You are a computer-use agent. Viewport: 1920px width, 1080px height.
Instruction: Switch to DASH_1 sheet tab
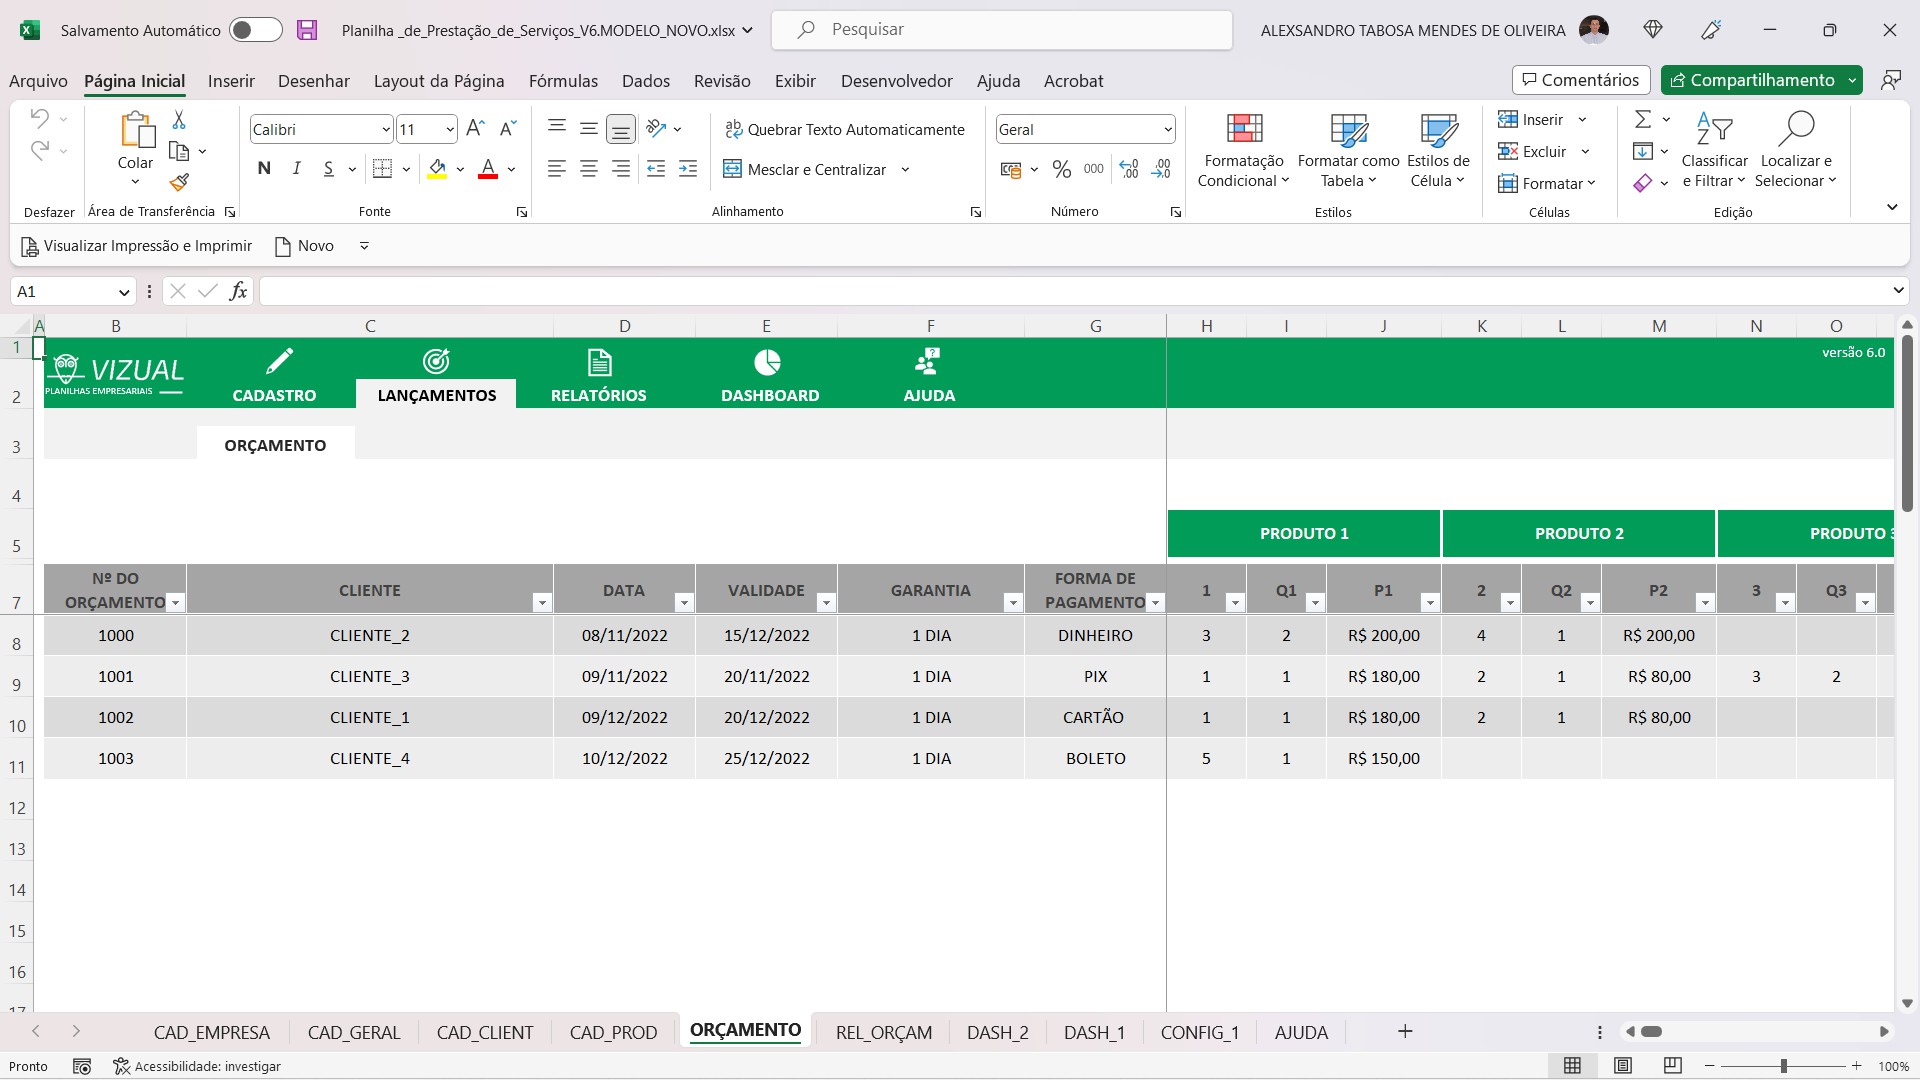(1094, 1032)
